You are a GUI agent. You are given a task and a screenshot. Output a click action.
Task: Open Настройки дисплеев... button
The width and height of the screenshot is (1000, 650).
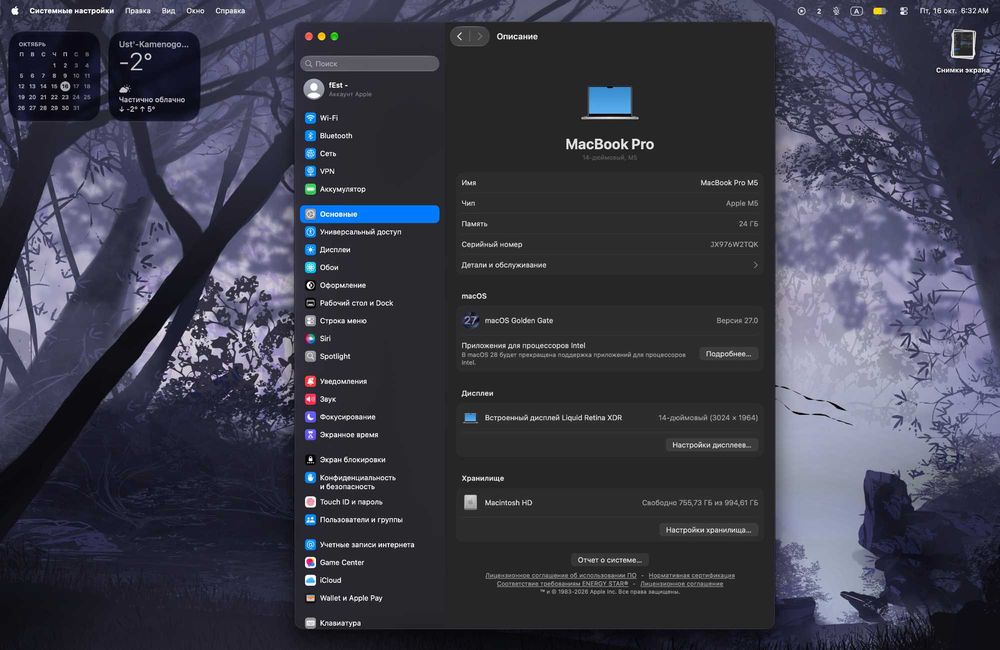coord(711,445)
